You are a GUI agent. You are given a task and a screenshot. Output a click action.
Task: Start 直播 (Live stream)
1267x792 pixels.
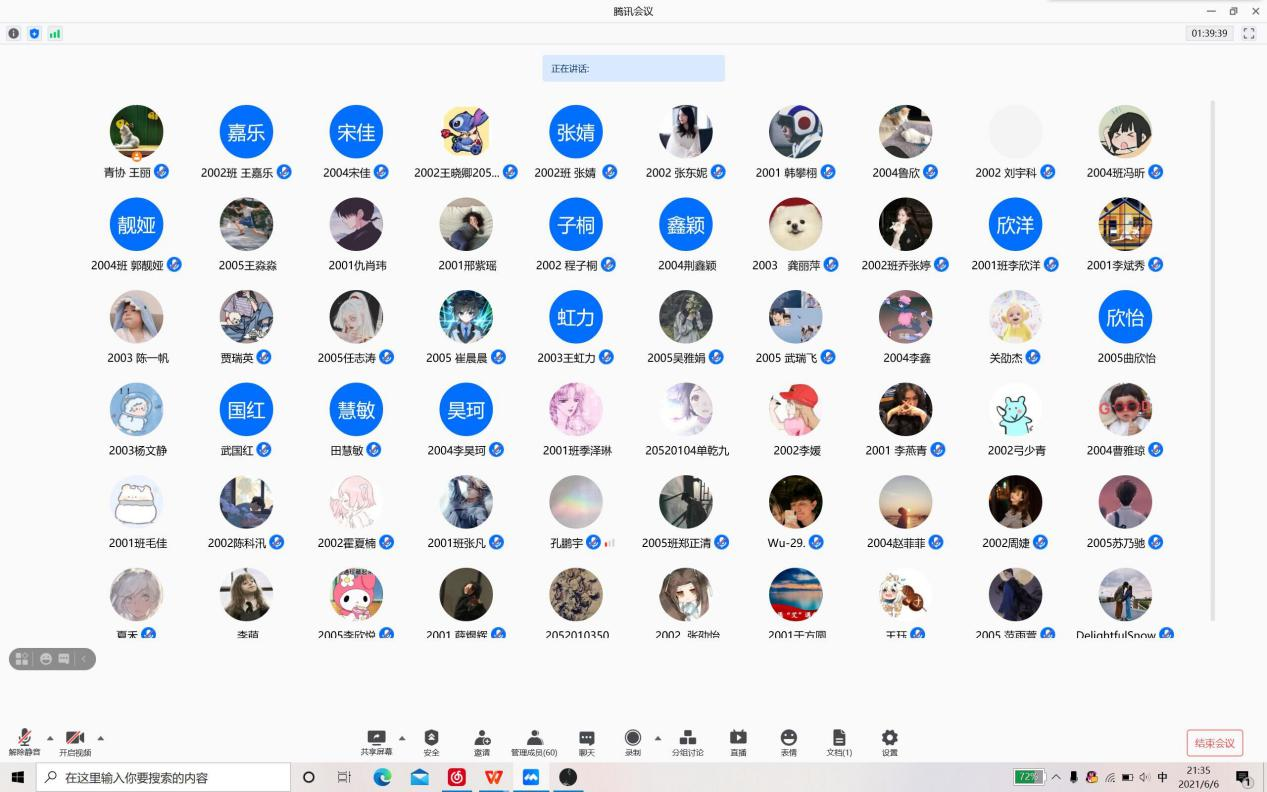738,742
